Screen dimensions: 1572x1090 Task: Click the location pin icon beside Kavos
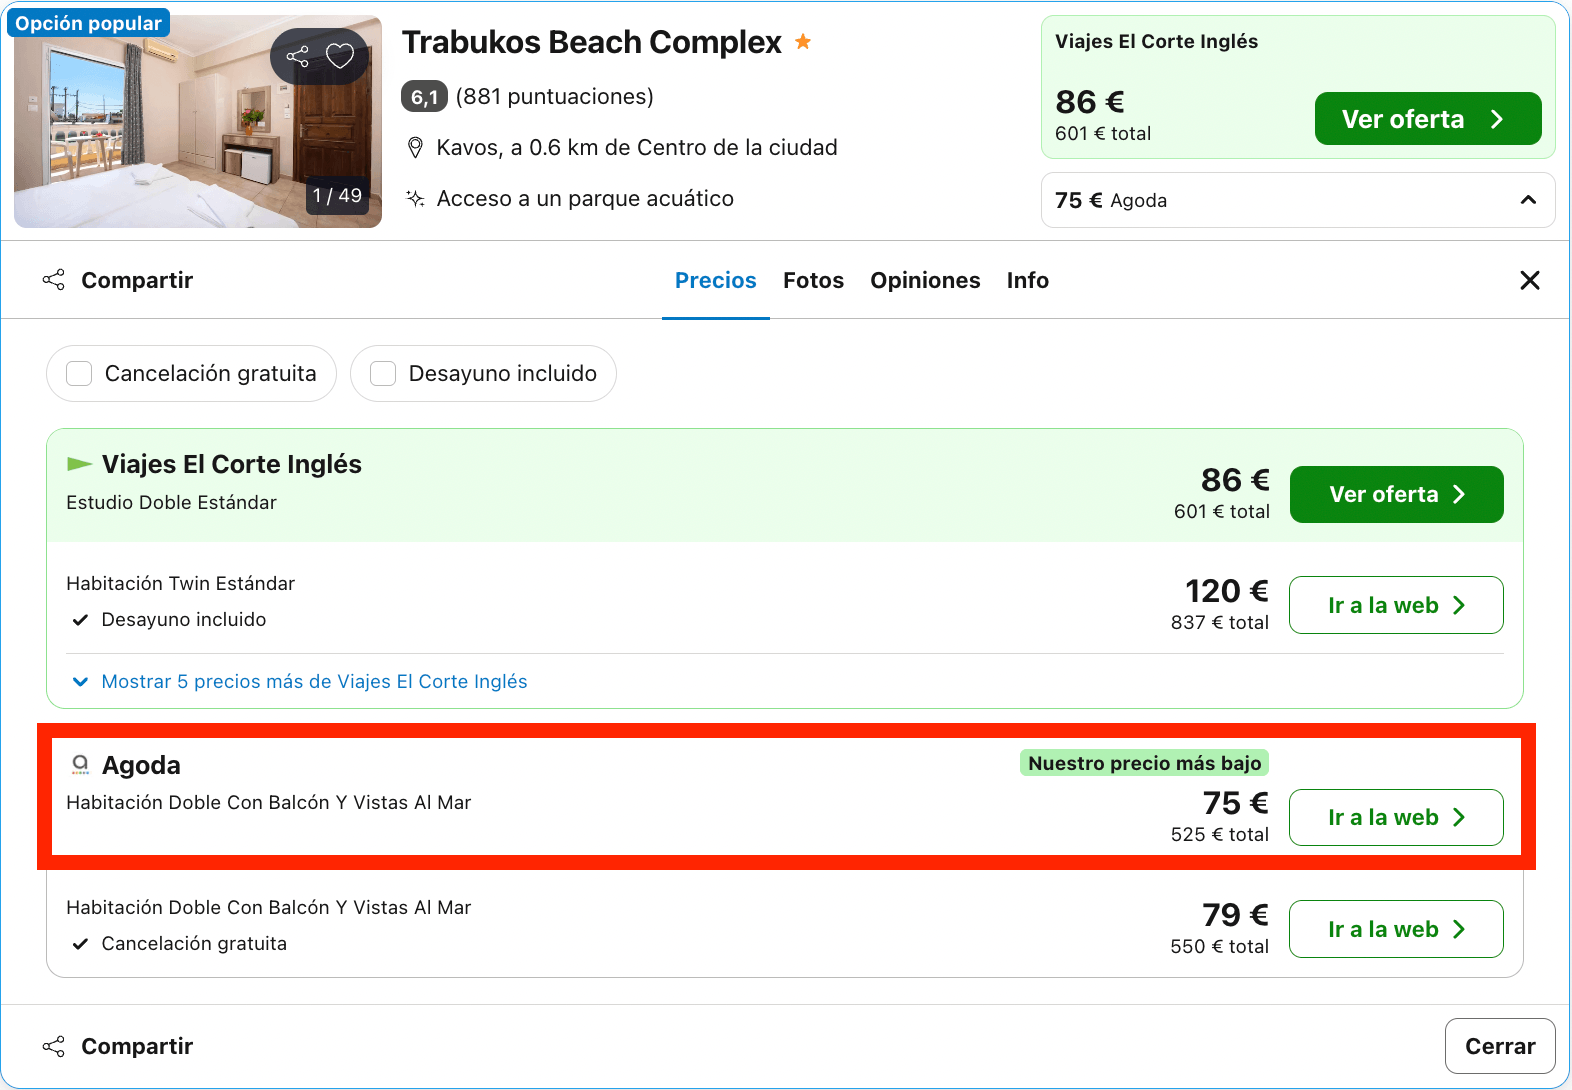coord(415,148)
